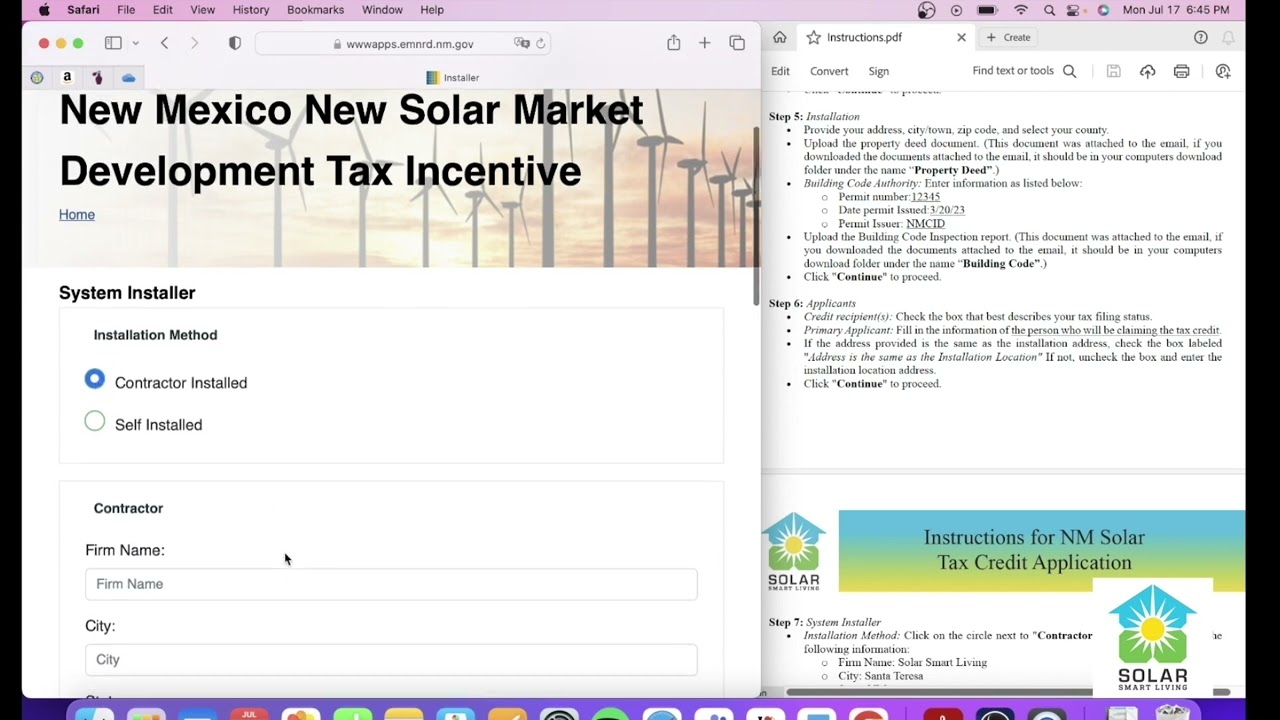Reload the page in Safari

[541, 43]
